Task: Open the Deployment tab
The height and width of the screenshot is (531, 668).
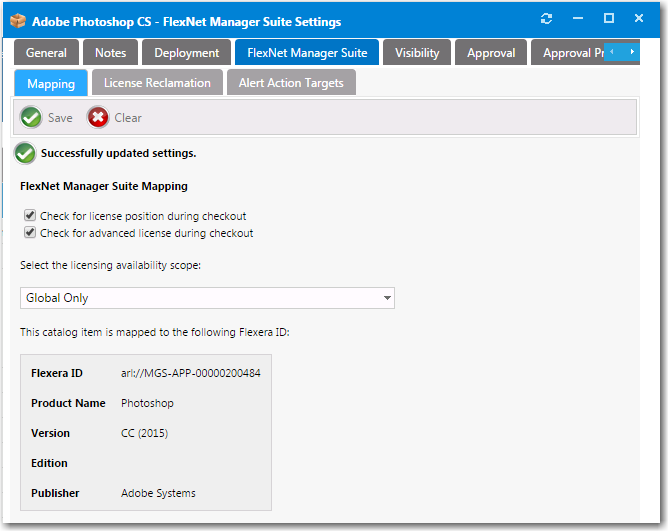Action: click(x=186, y=53)
